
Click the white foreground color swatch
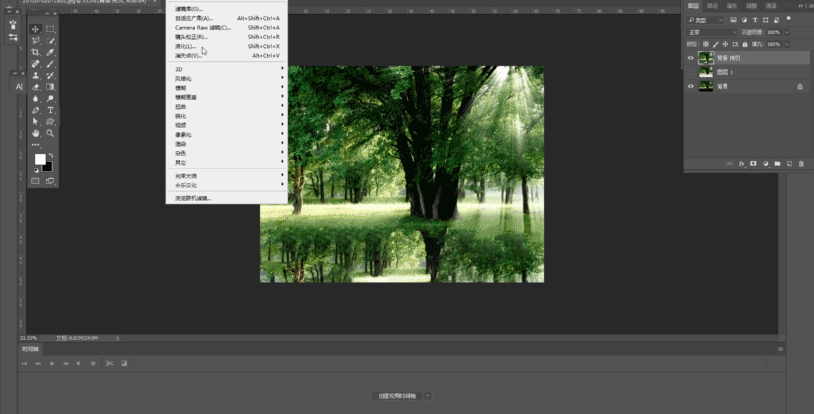tap(40, 159)
